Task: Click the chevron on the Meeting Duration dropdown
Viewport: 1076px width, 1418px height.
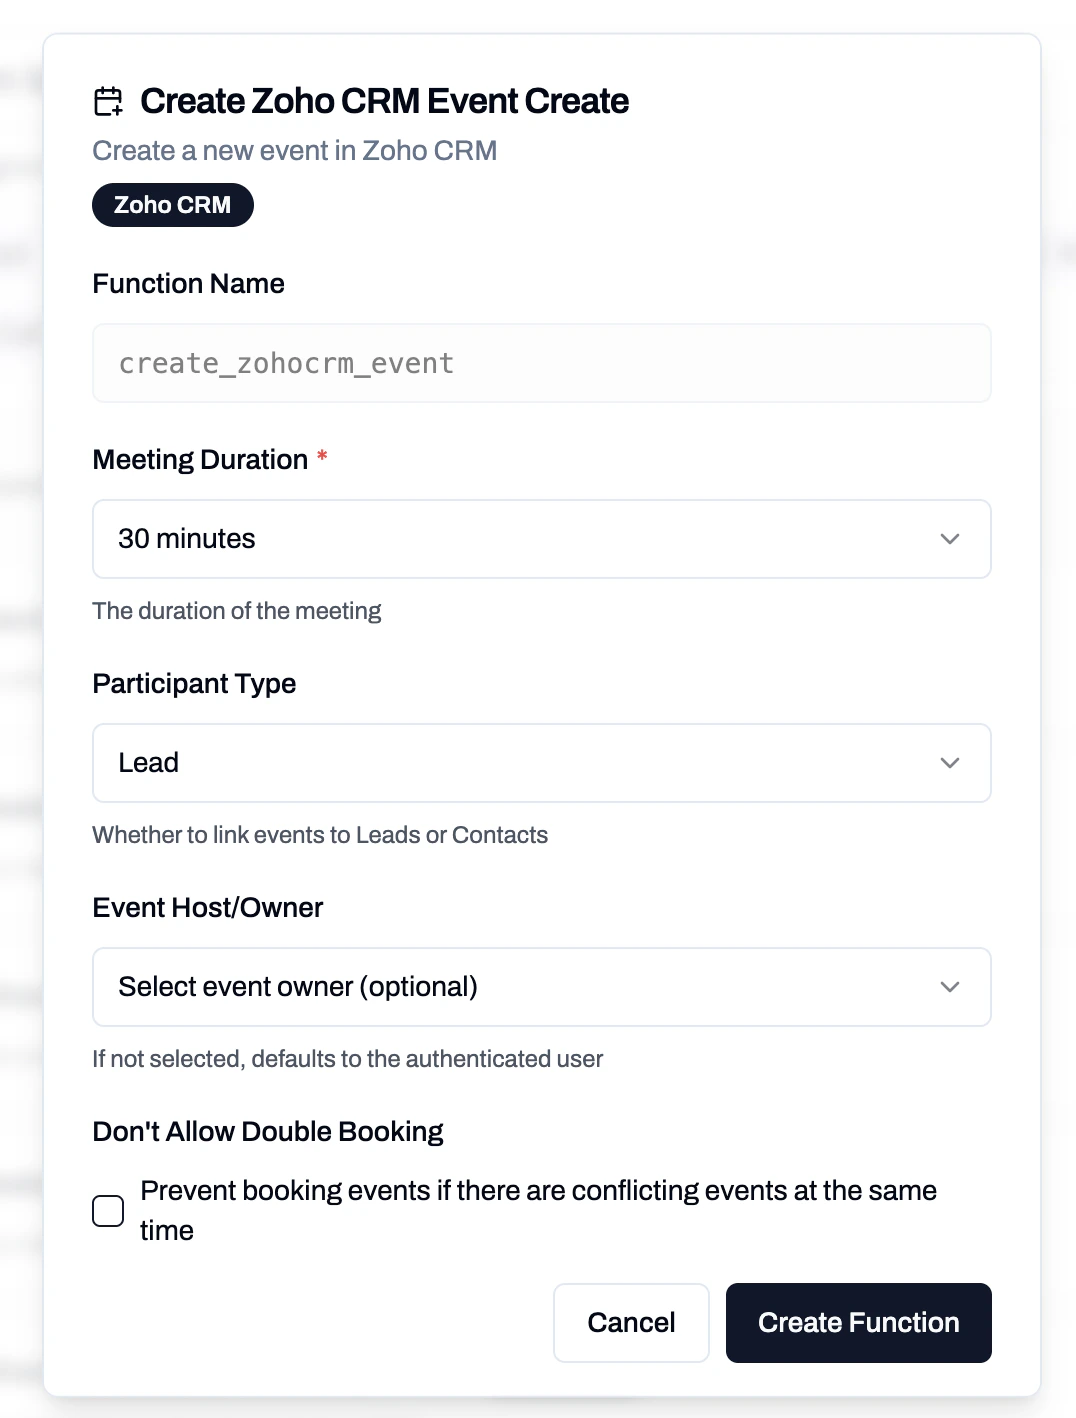Action: click(949, 539)
